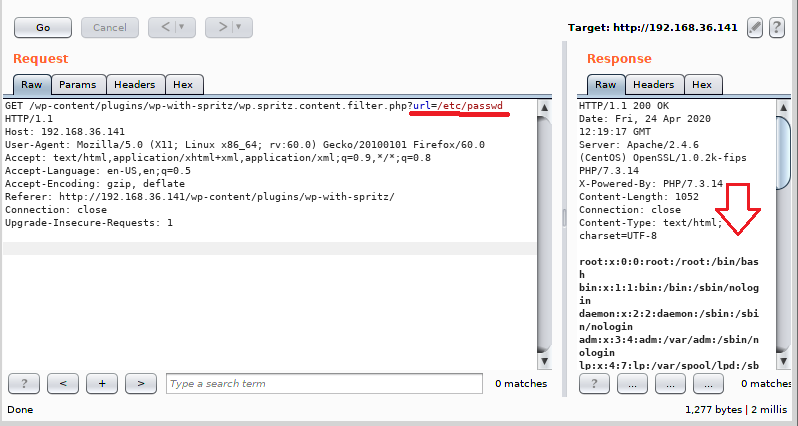Click the Host: 192.168.36.141 header line
The image size is (798, 426).
[65, 132]
